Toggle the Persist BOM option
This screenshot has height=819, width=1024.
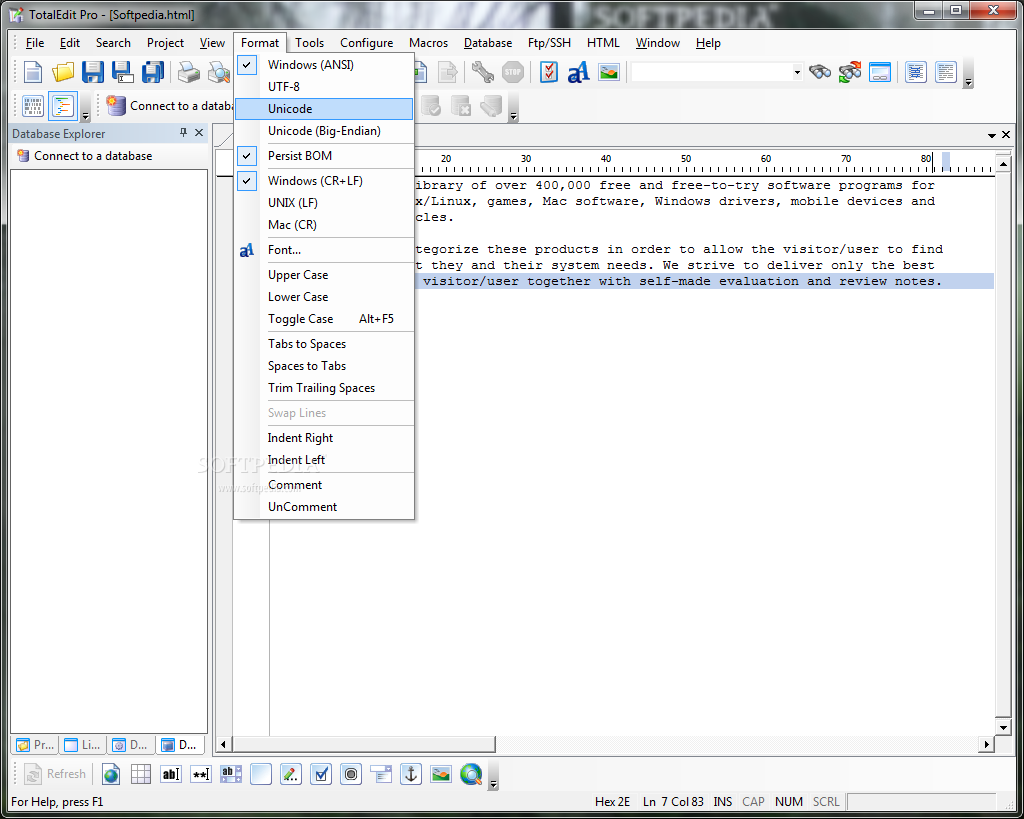pyautogui.click(x=324, y=156)
